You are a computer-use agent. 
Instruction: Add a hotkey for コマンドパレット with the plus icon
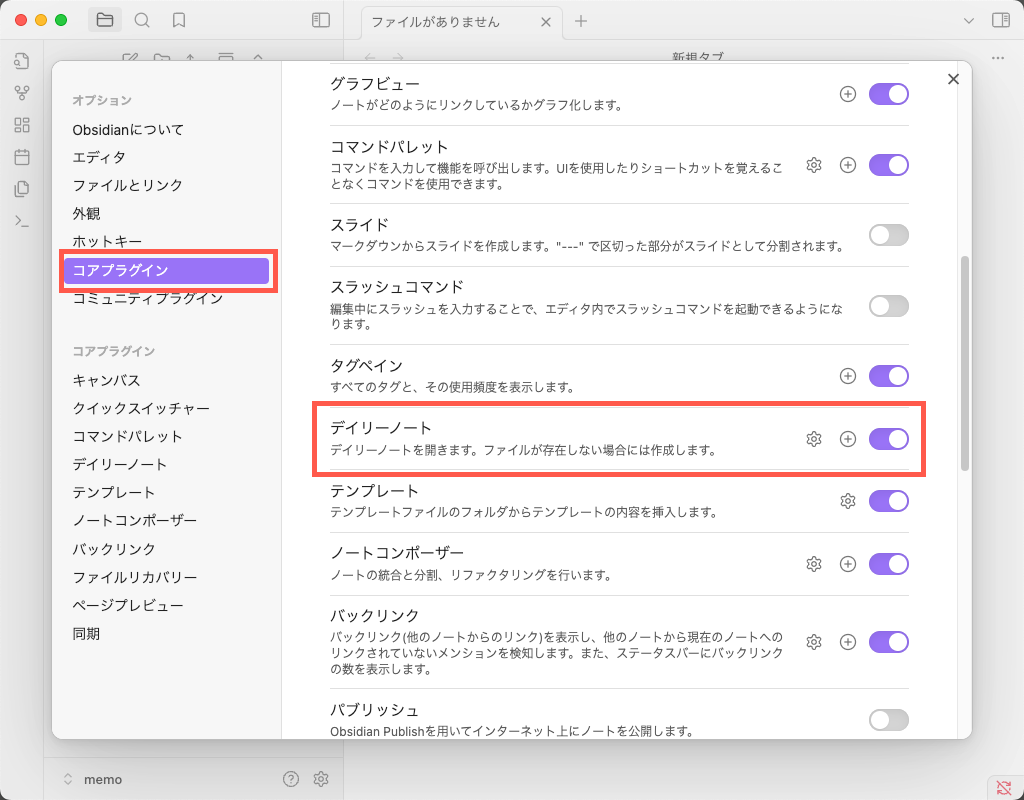(x=848, y=165)
